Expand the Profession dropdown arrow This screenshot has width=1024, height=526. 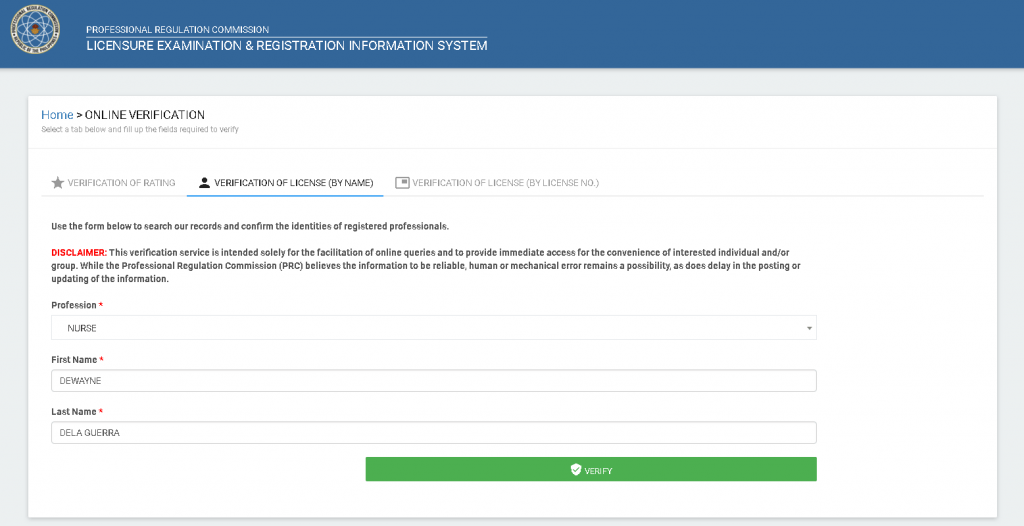(809, 328)
